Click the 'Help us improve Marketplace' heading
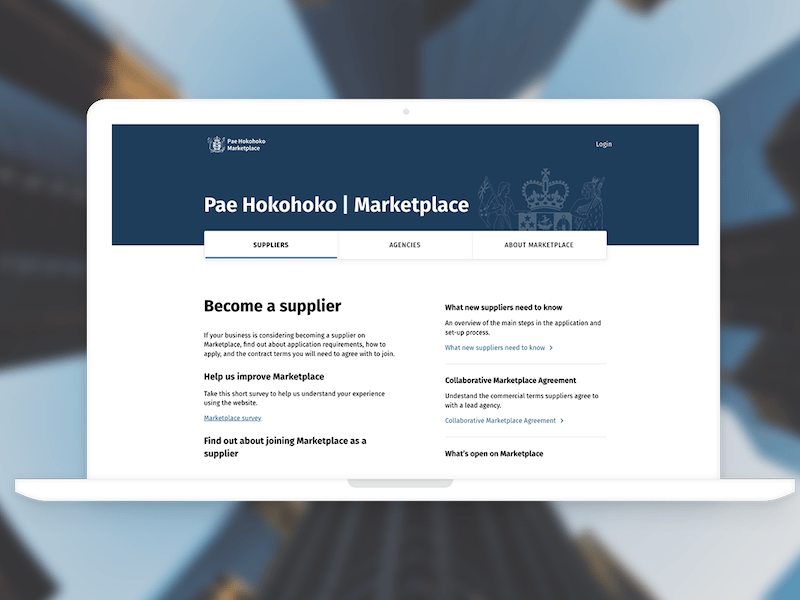800x600 pixels. point(264,377)
